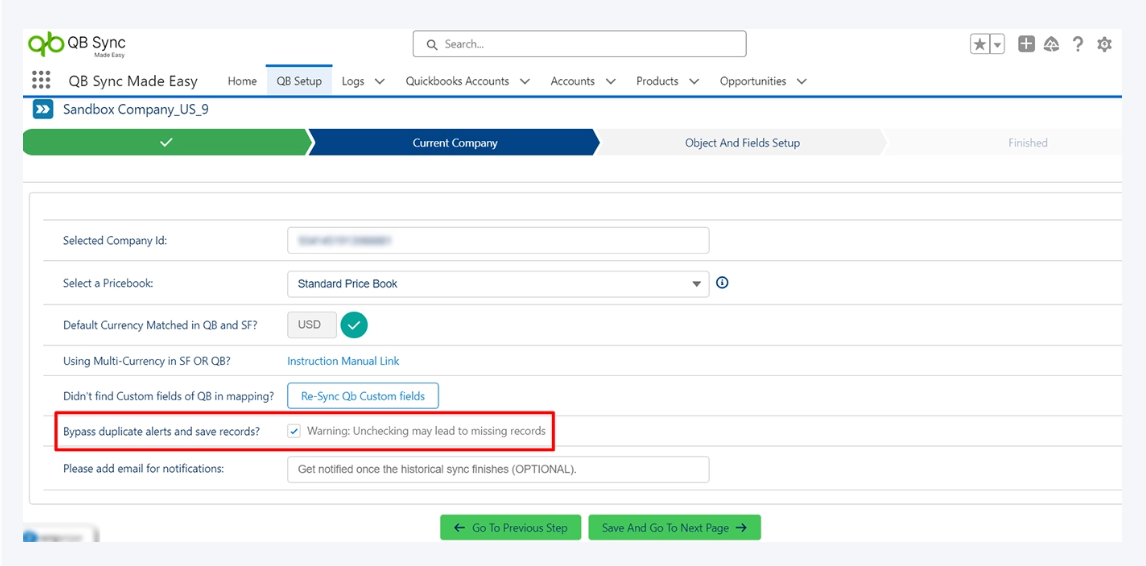Screen dimensions: 1146x566
Task: Click the Sandbox Company_US_9 title
Action: click(x=137, y=110)
